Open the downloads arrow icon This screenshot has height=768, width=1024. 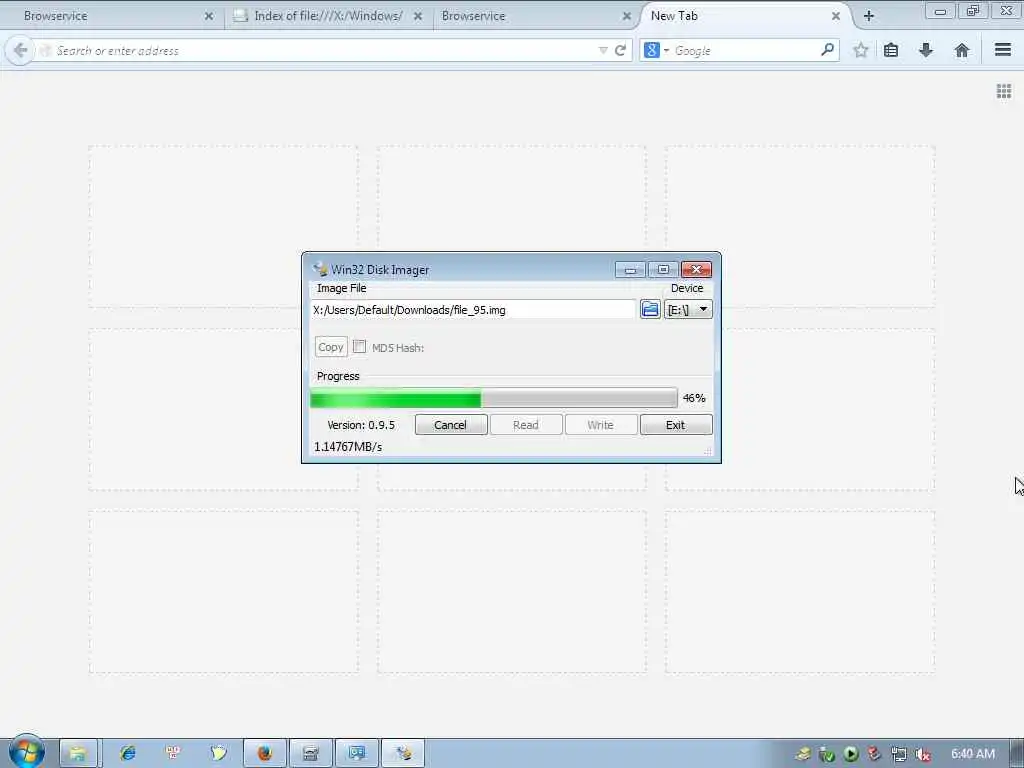(926, 50)
